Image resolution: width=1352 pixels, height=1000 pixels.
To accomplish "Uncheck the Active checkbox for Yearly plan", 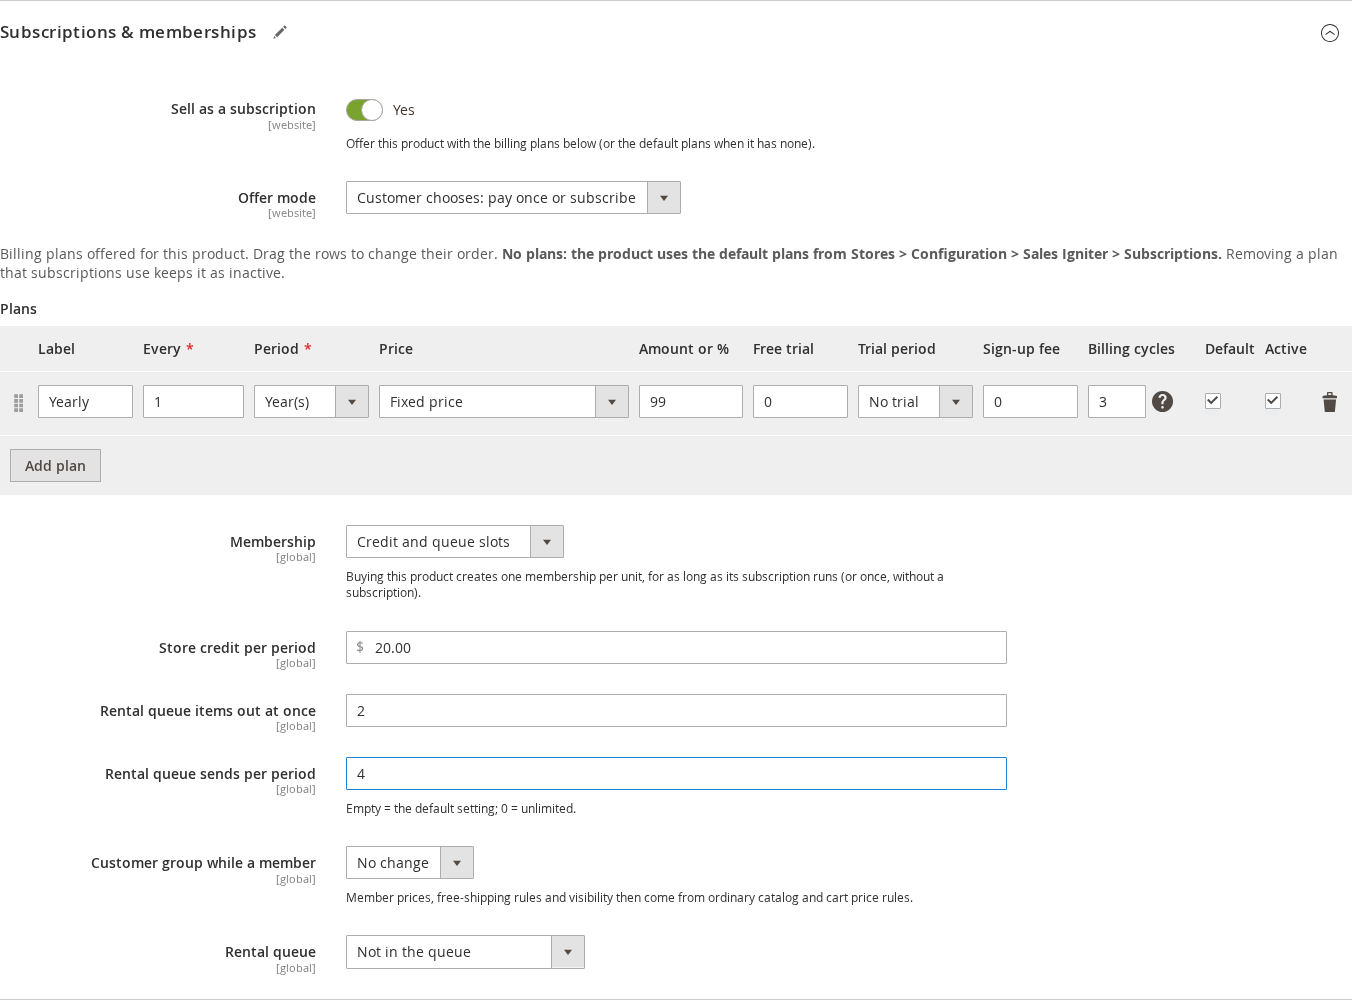I will 1273,401.
